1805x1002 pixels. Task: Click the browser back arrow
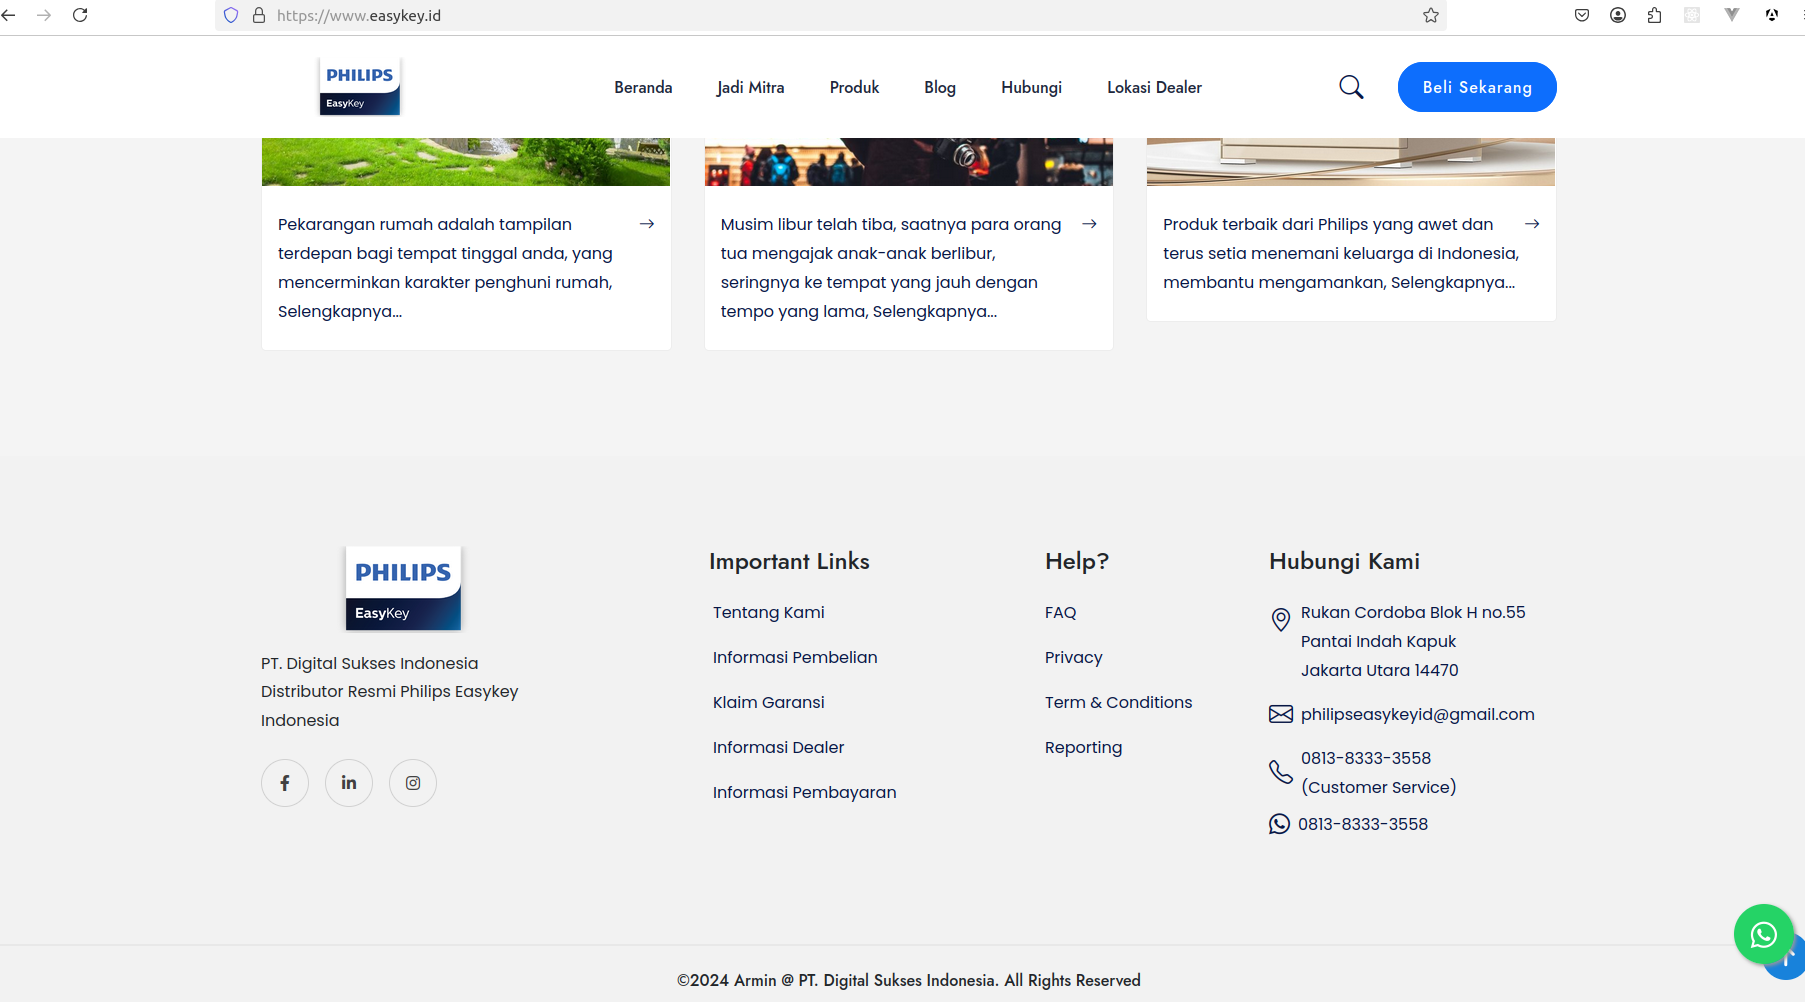click(x=9, y=15)
